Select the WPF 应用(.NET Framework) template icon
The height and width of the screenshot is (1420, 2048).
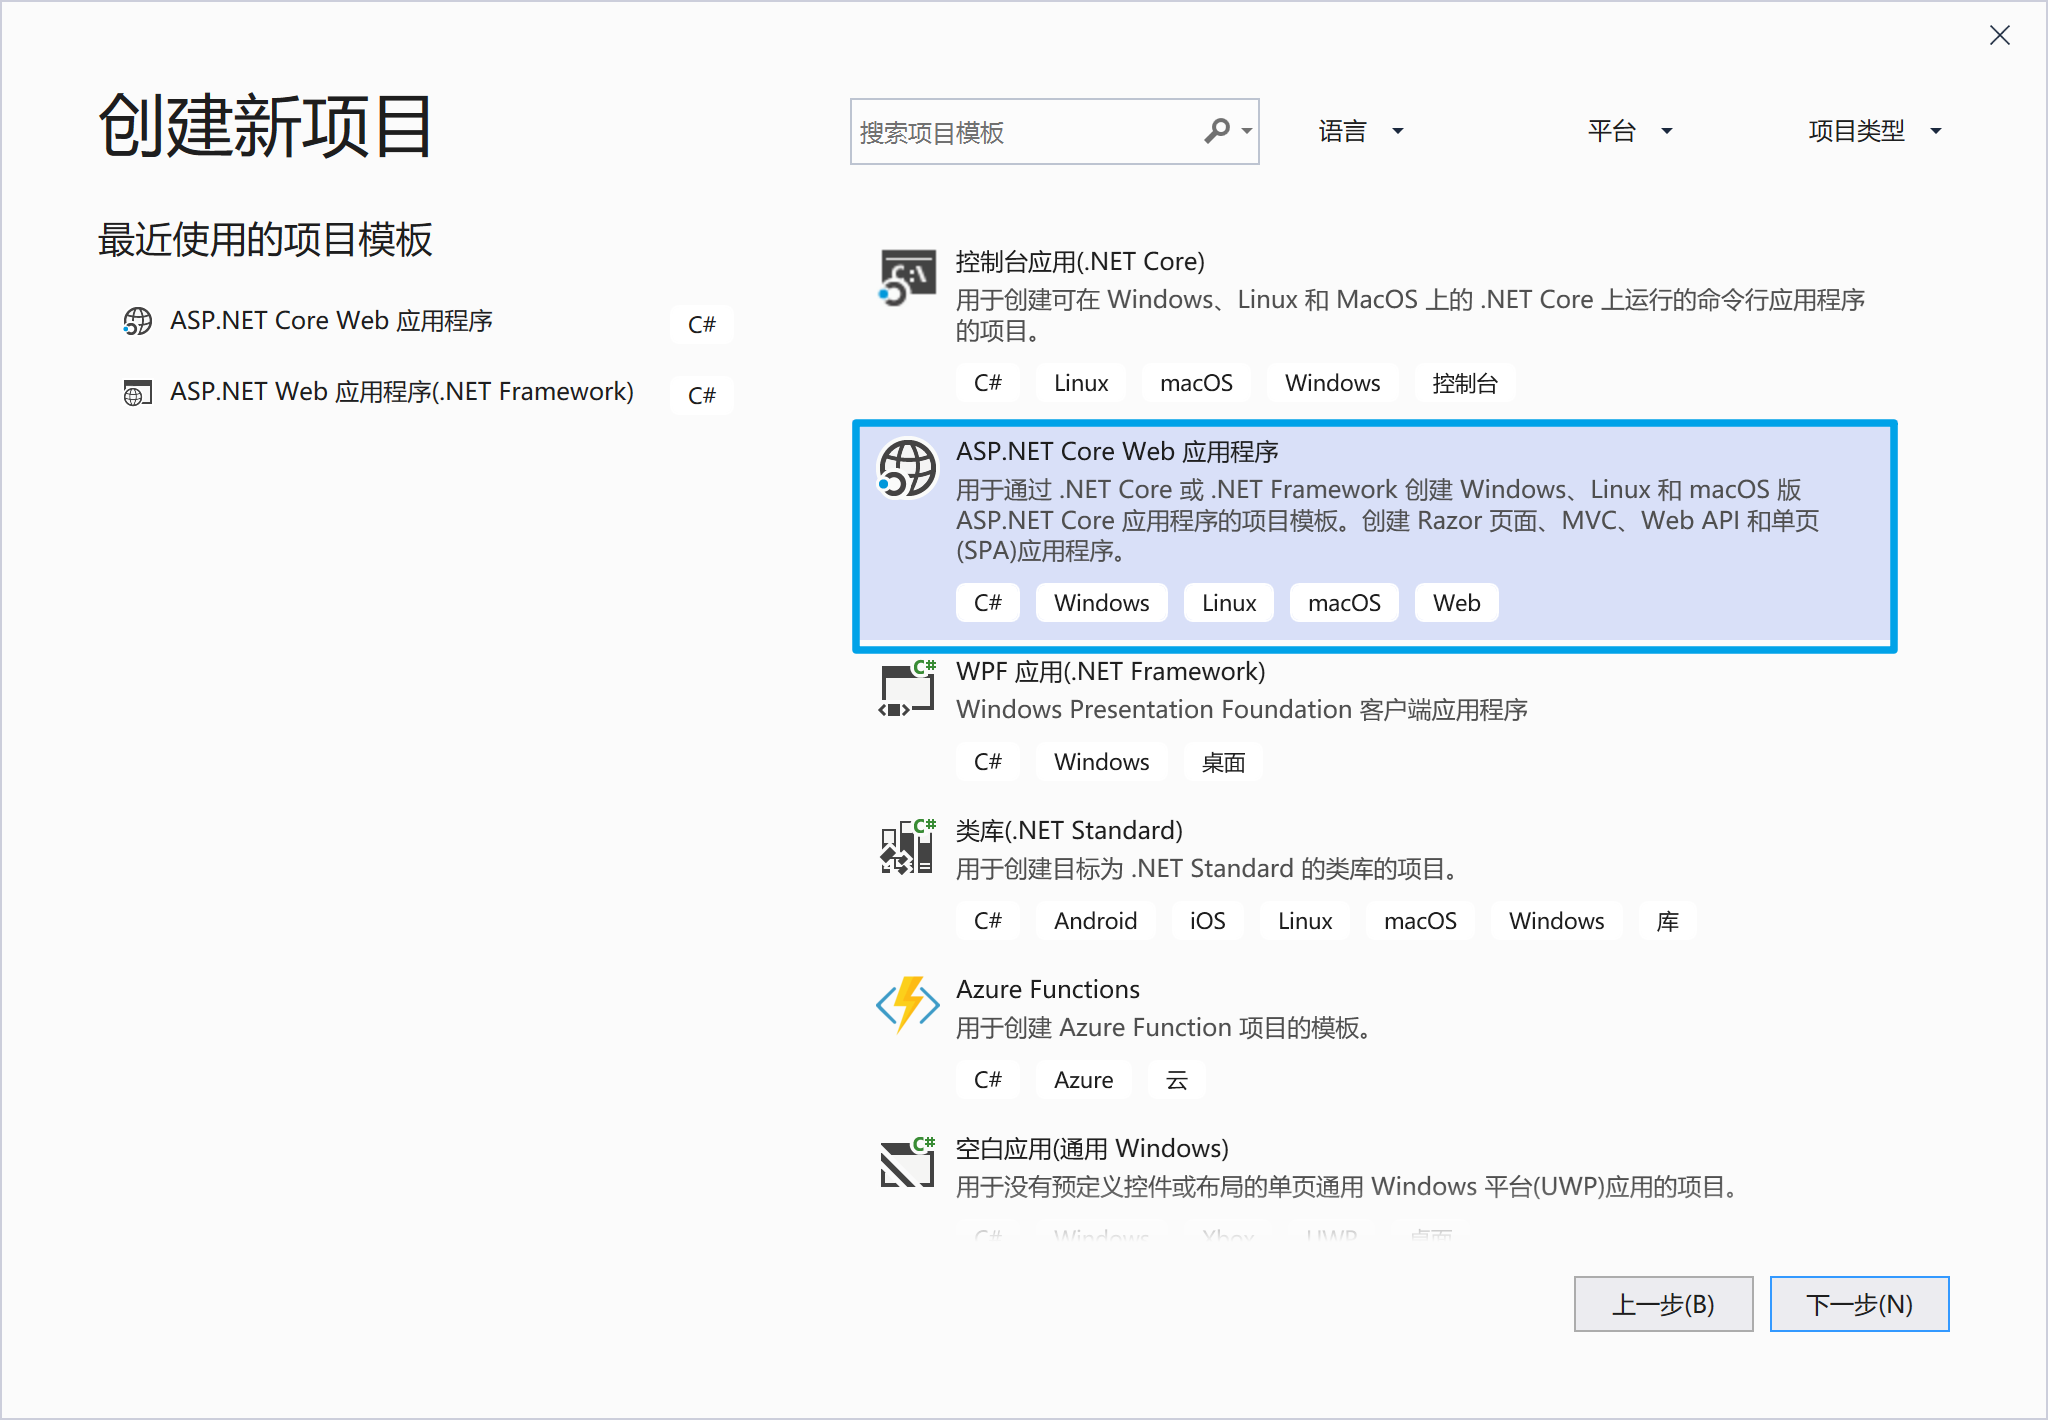[x=905, y=690]
